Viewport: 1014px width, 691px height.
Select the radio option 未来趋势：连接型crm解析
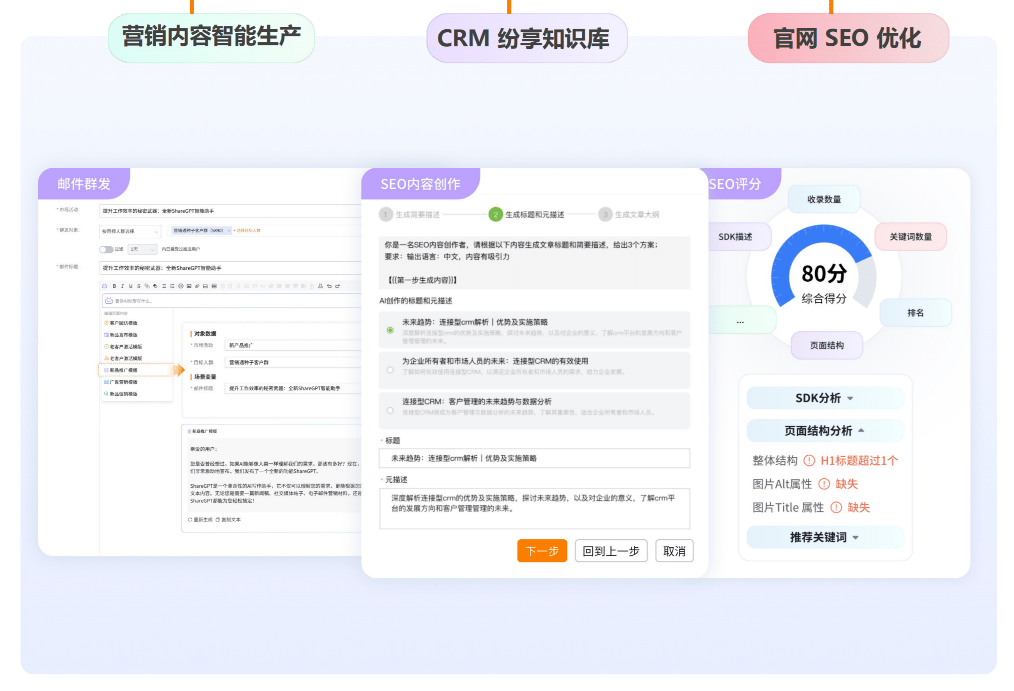click(x=390, y=329)
